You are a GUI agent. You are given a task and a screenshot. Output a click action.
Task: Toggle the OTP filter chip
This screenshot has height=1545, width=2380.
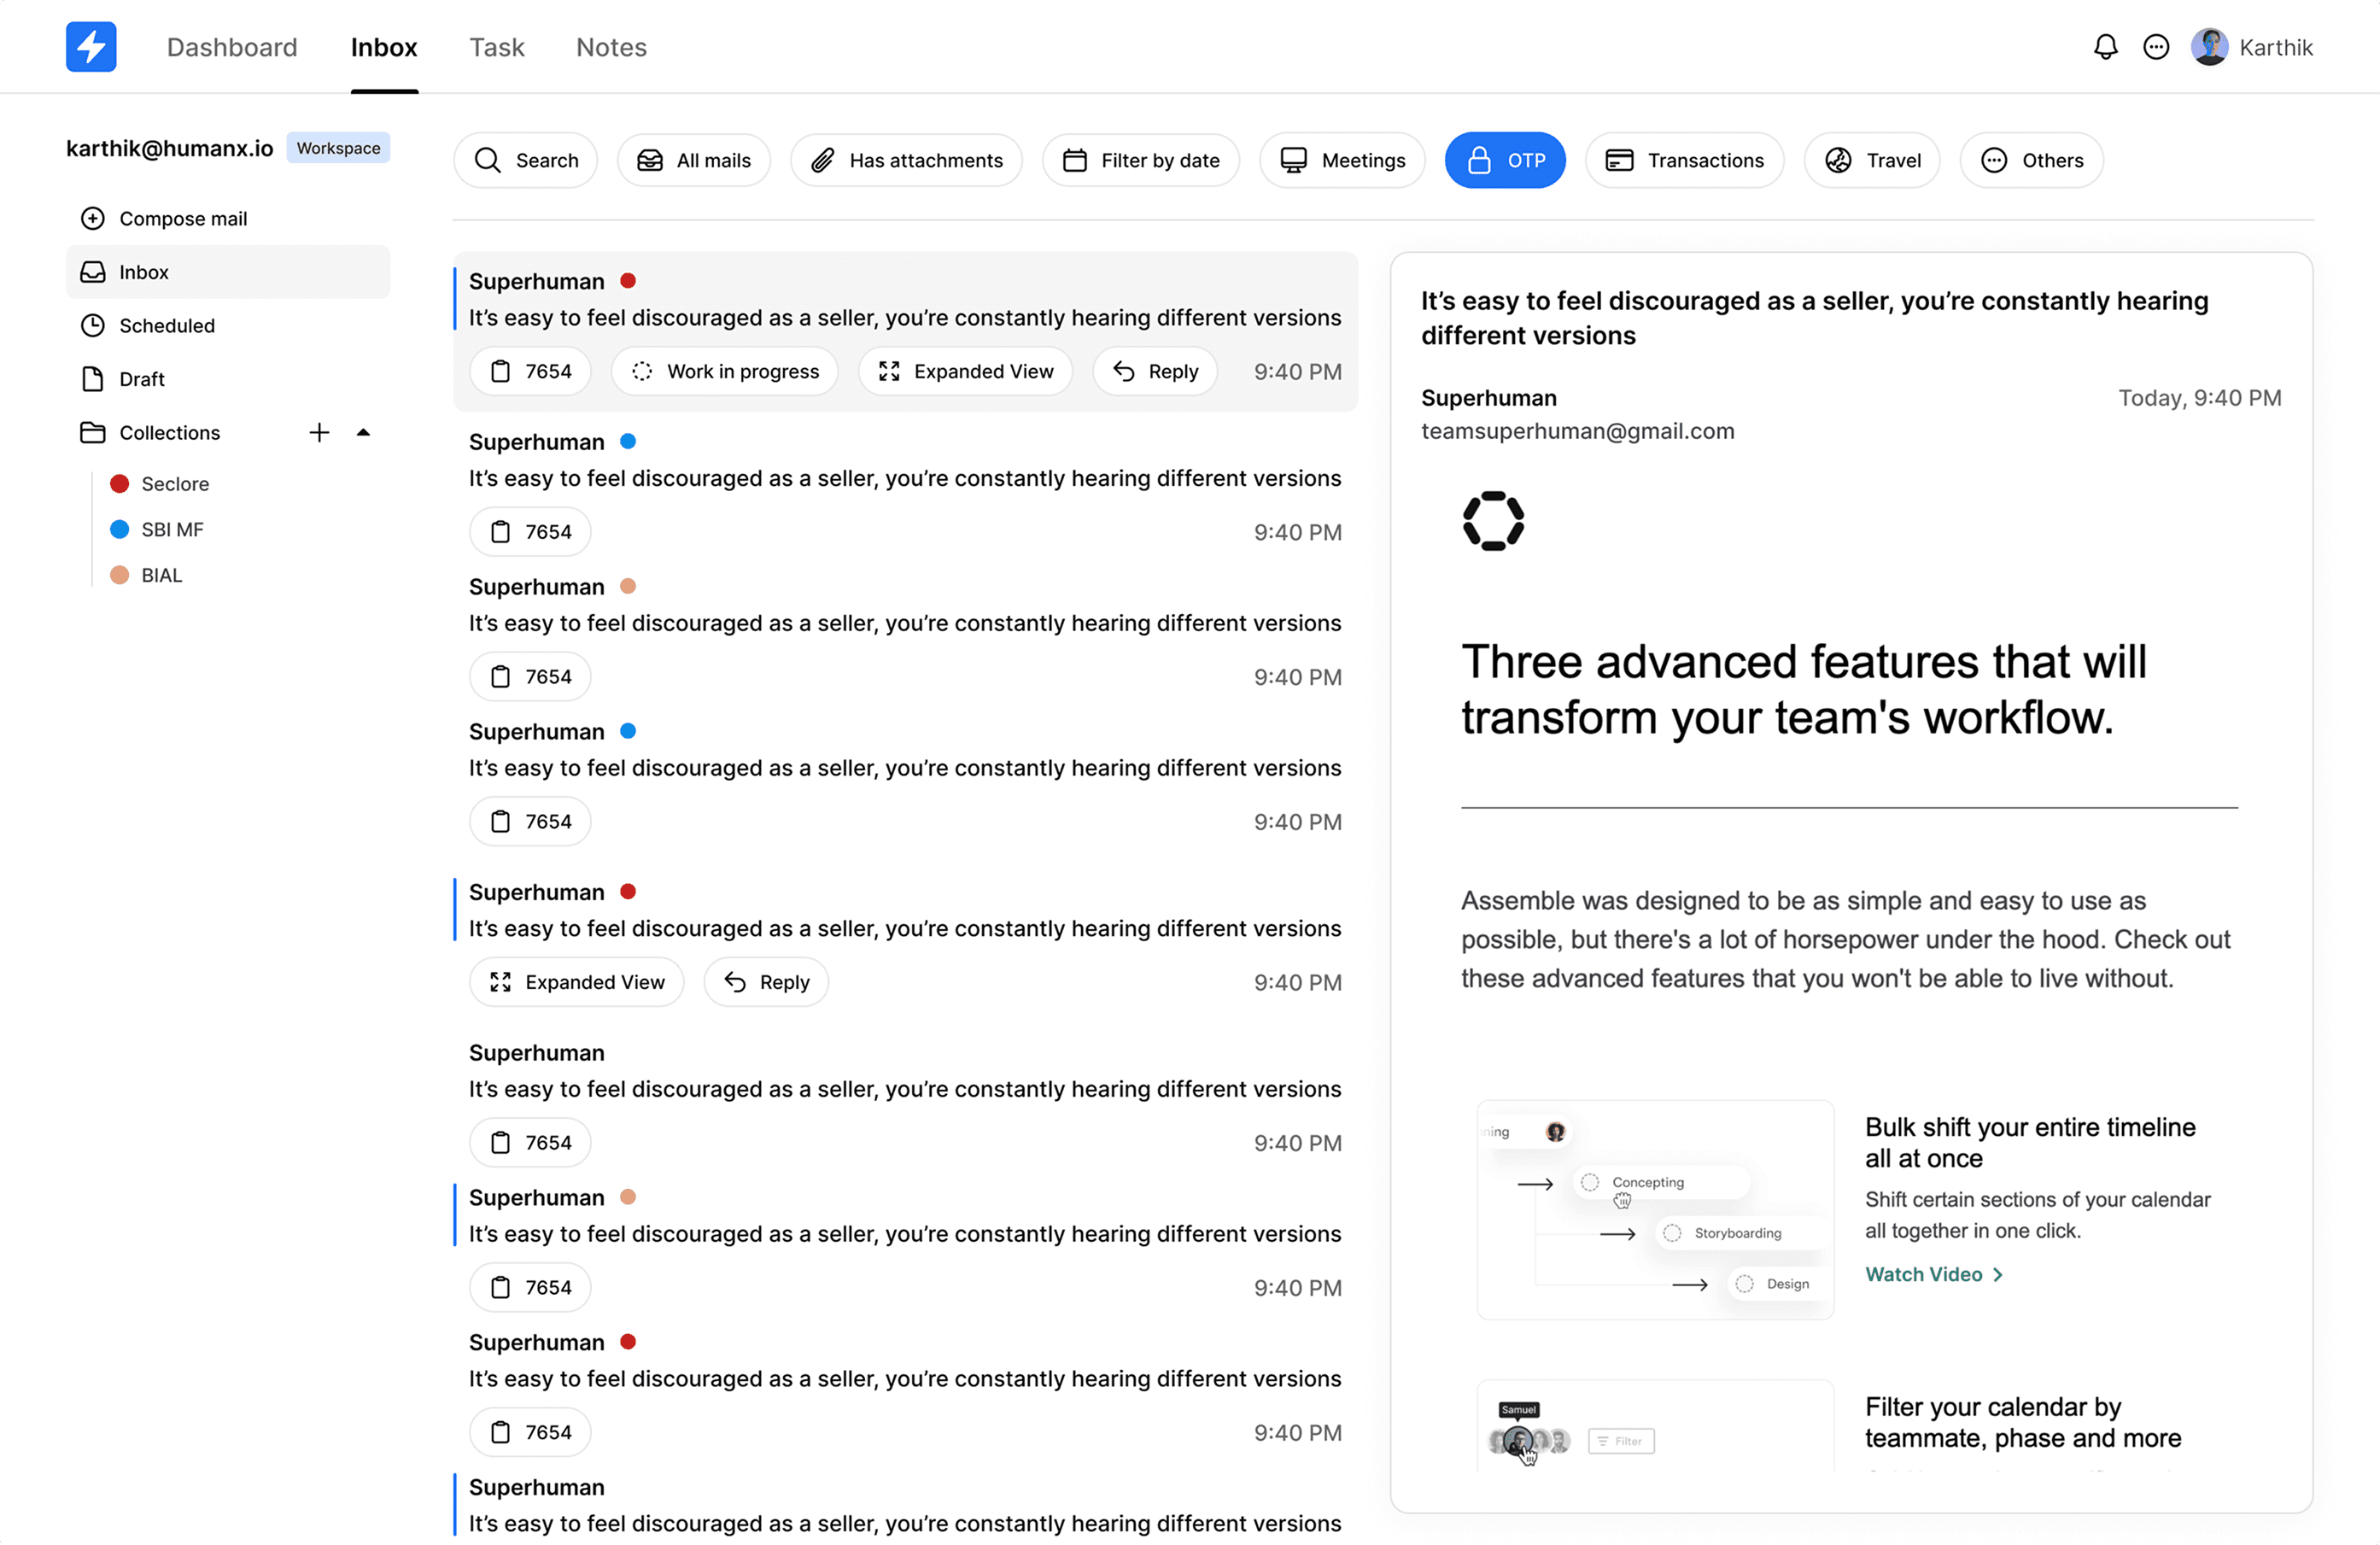1504,160
